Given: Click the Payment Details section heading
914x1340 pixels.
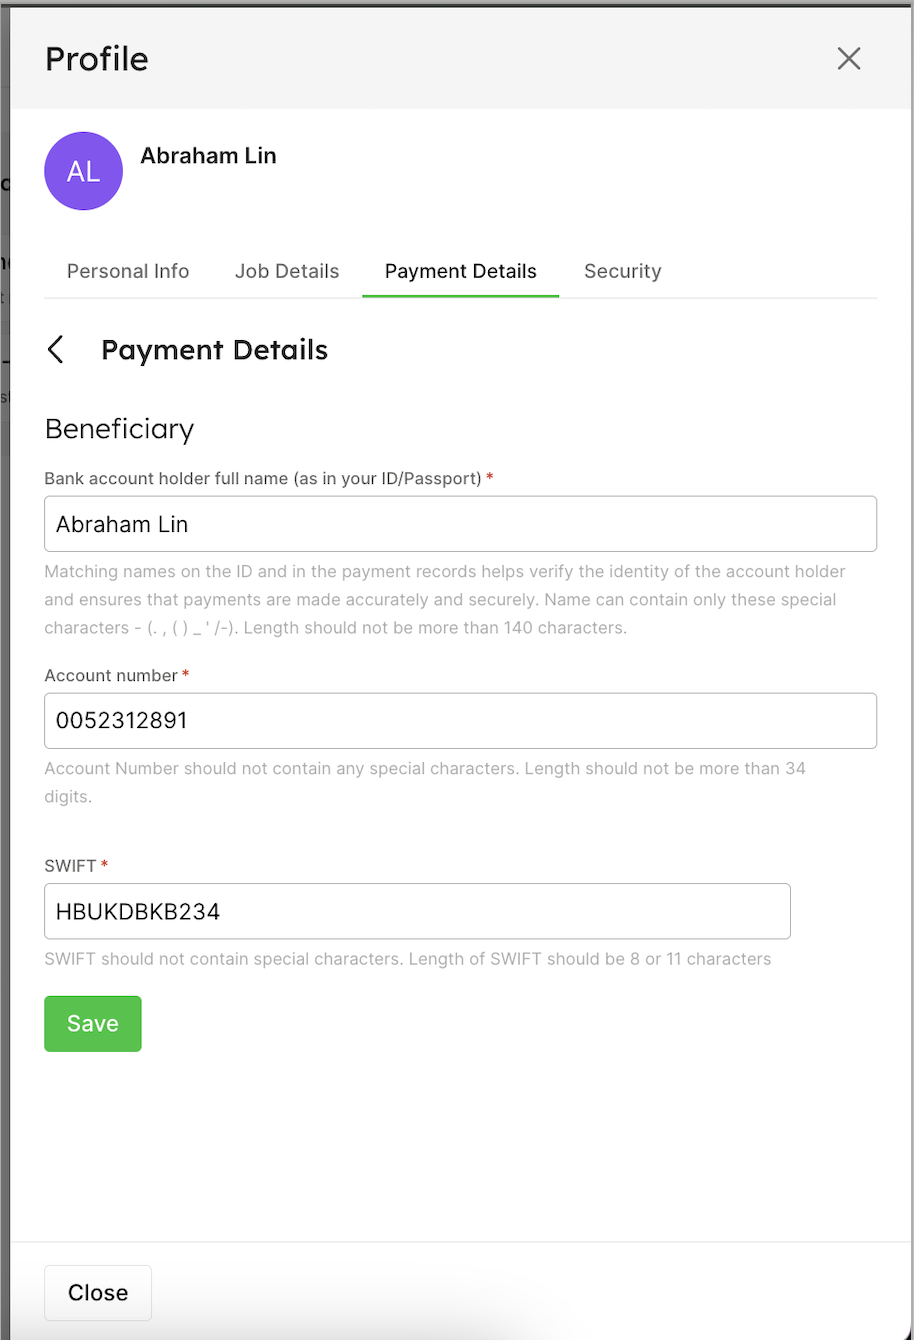Looking at the screenshot, I should click(x=214, y=350).
